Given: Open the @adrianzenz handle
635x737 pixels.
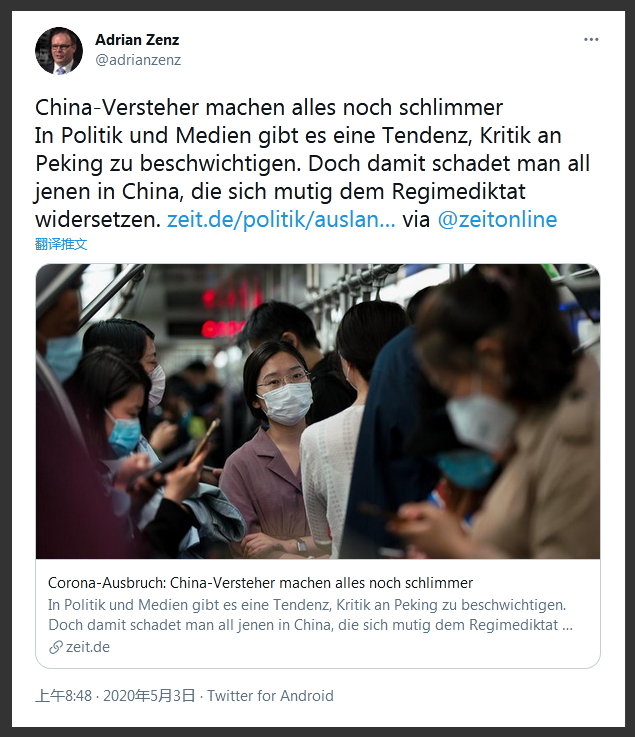Looking at the screenshot, I should pos(138,60).
